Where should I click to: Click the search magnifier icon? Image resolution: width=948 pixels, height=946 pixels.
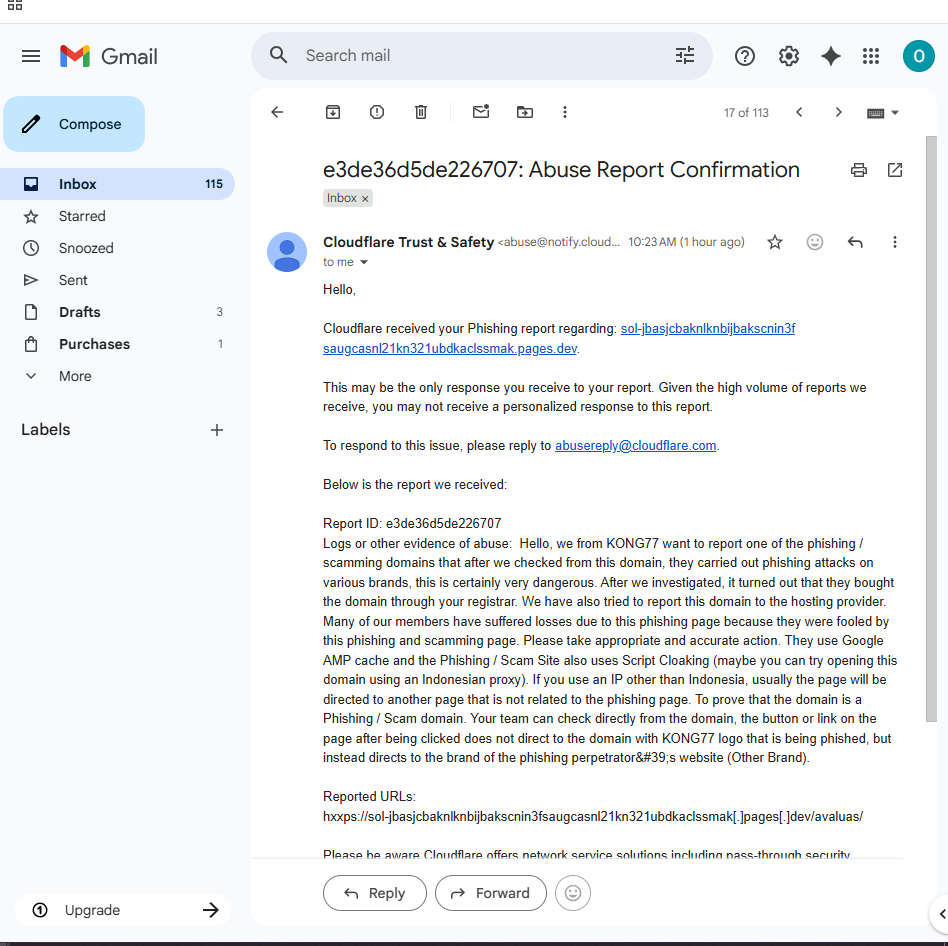click(278, 55)
